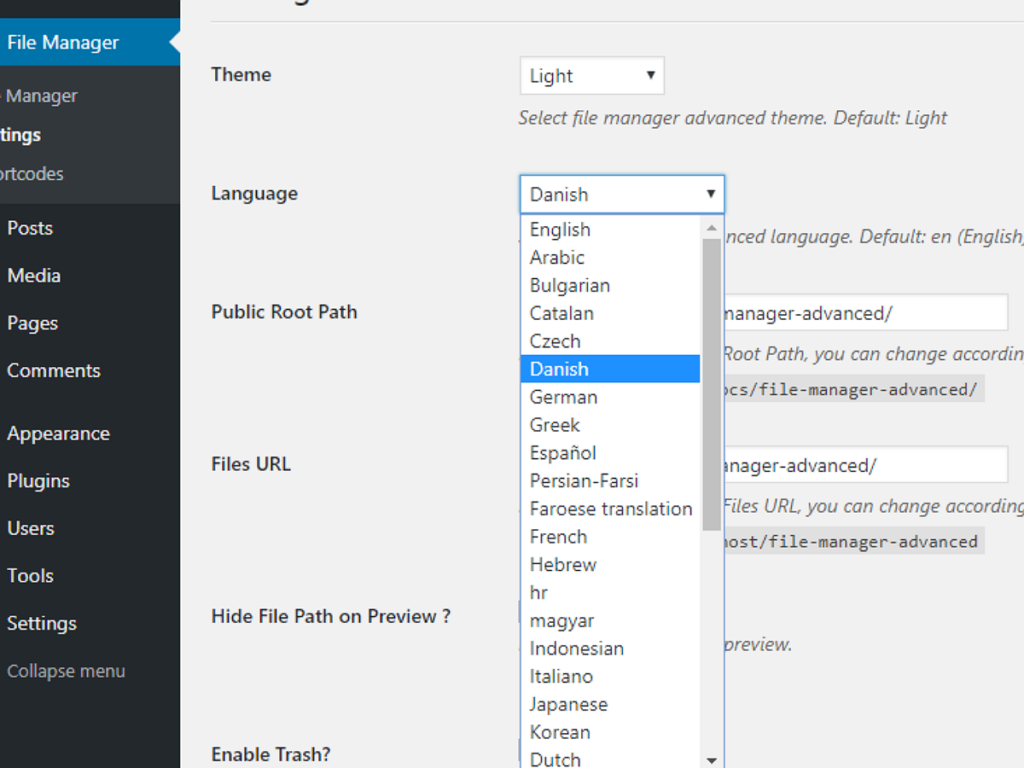
Task: Select Faroese translation language option
Action: (x=610, y=509)
